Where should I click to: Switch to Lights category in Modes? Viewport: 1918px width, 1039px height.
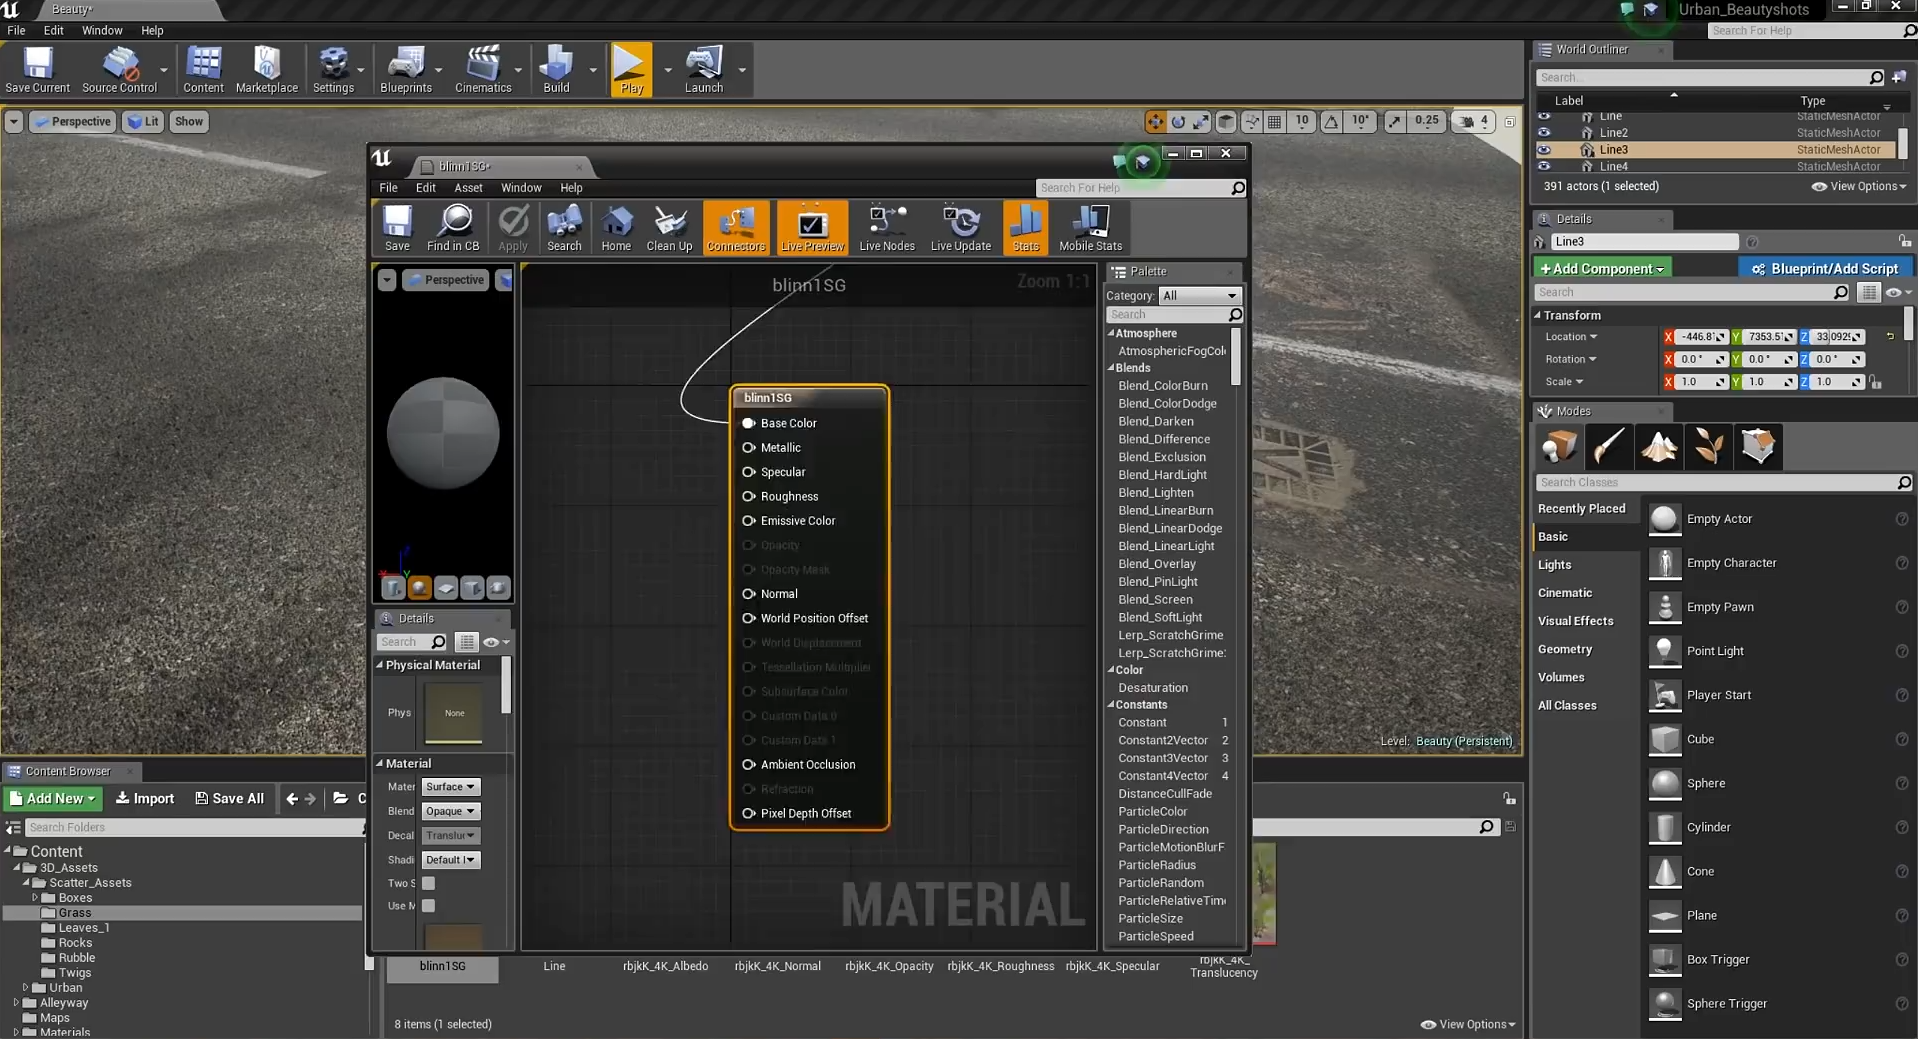[1554, 565]
